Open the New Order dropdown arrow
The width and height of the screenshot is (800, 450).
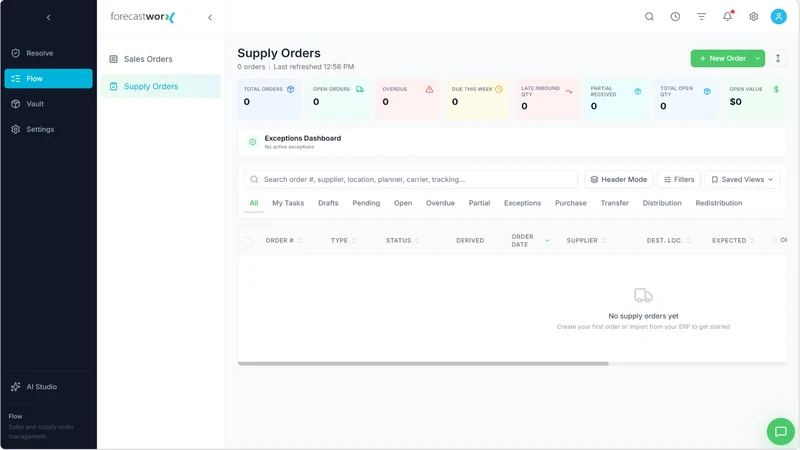[x=758, y=58]
